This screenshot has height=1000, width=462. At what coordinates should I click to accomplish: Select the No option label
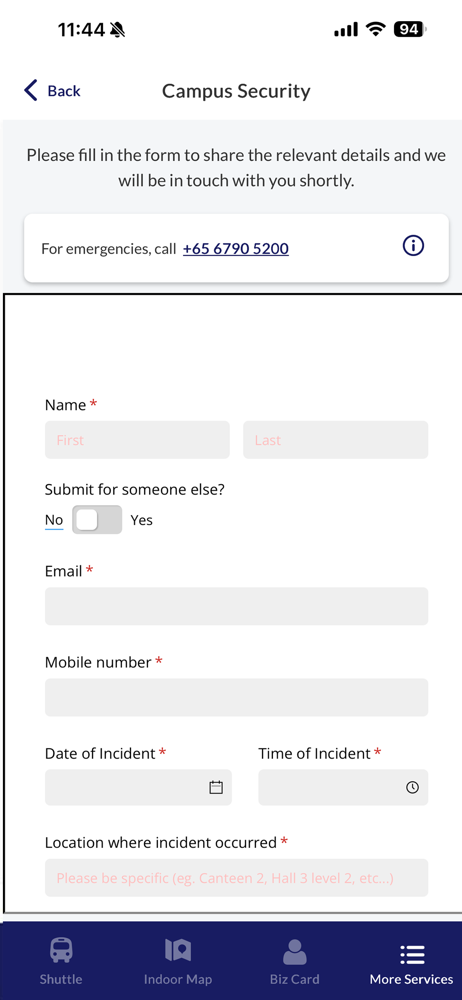coord(54,520)
